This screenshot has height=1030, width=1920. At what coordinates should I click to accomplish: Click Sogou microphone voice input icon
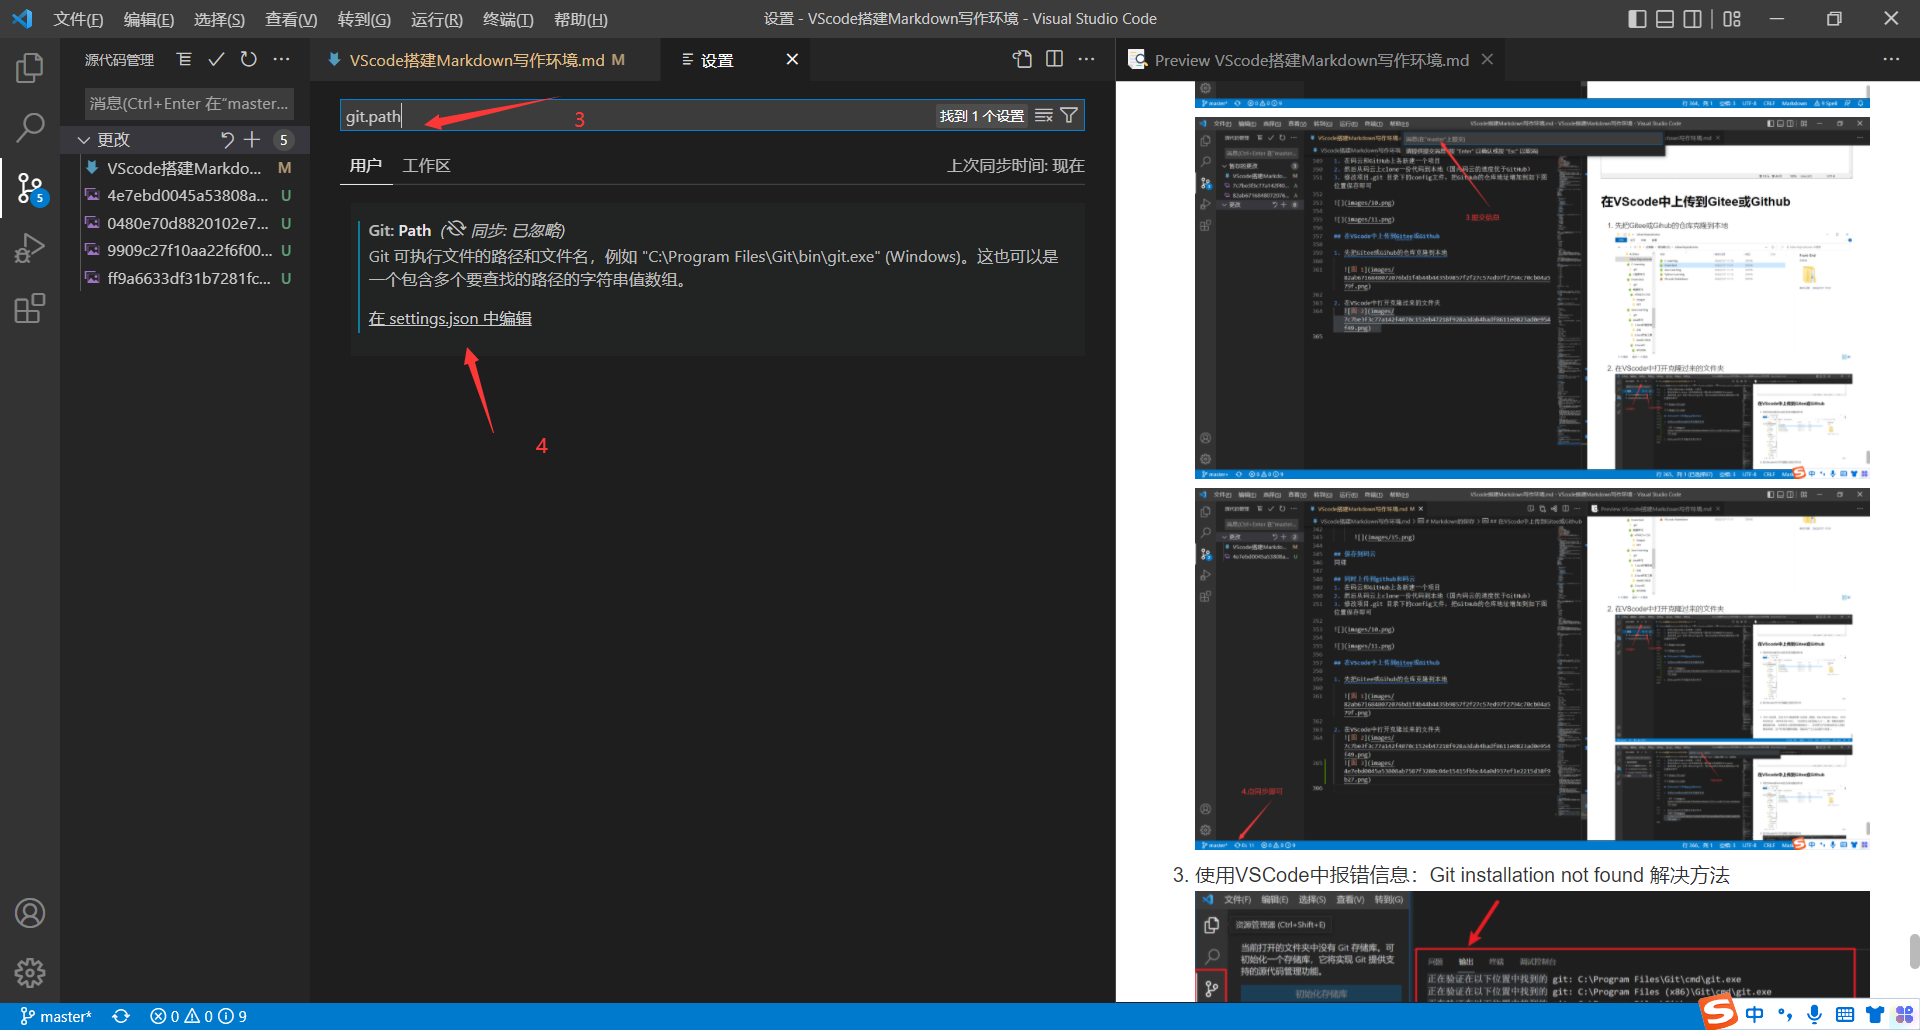[x=1814, y=1014]
